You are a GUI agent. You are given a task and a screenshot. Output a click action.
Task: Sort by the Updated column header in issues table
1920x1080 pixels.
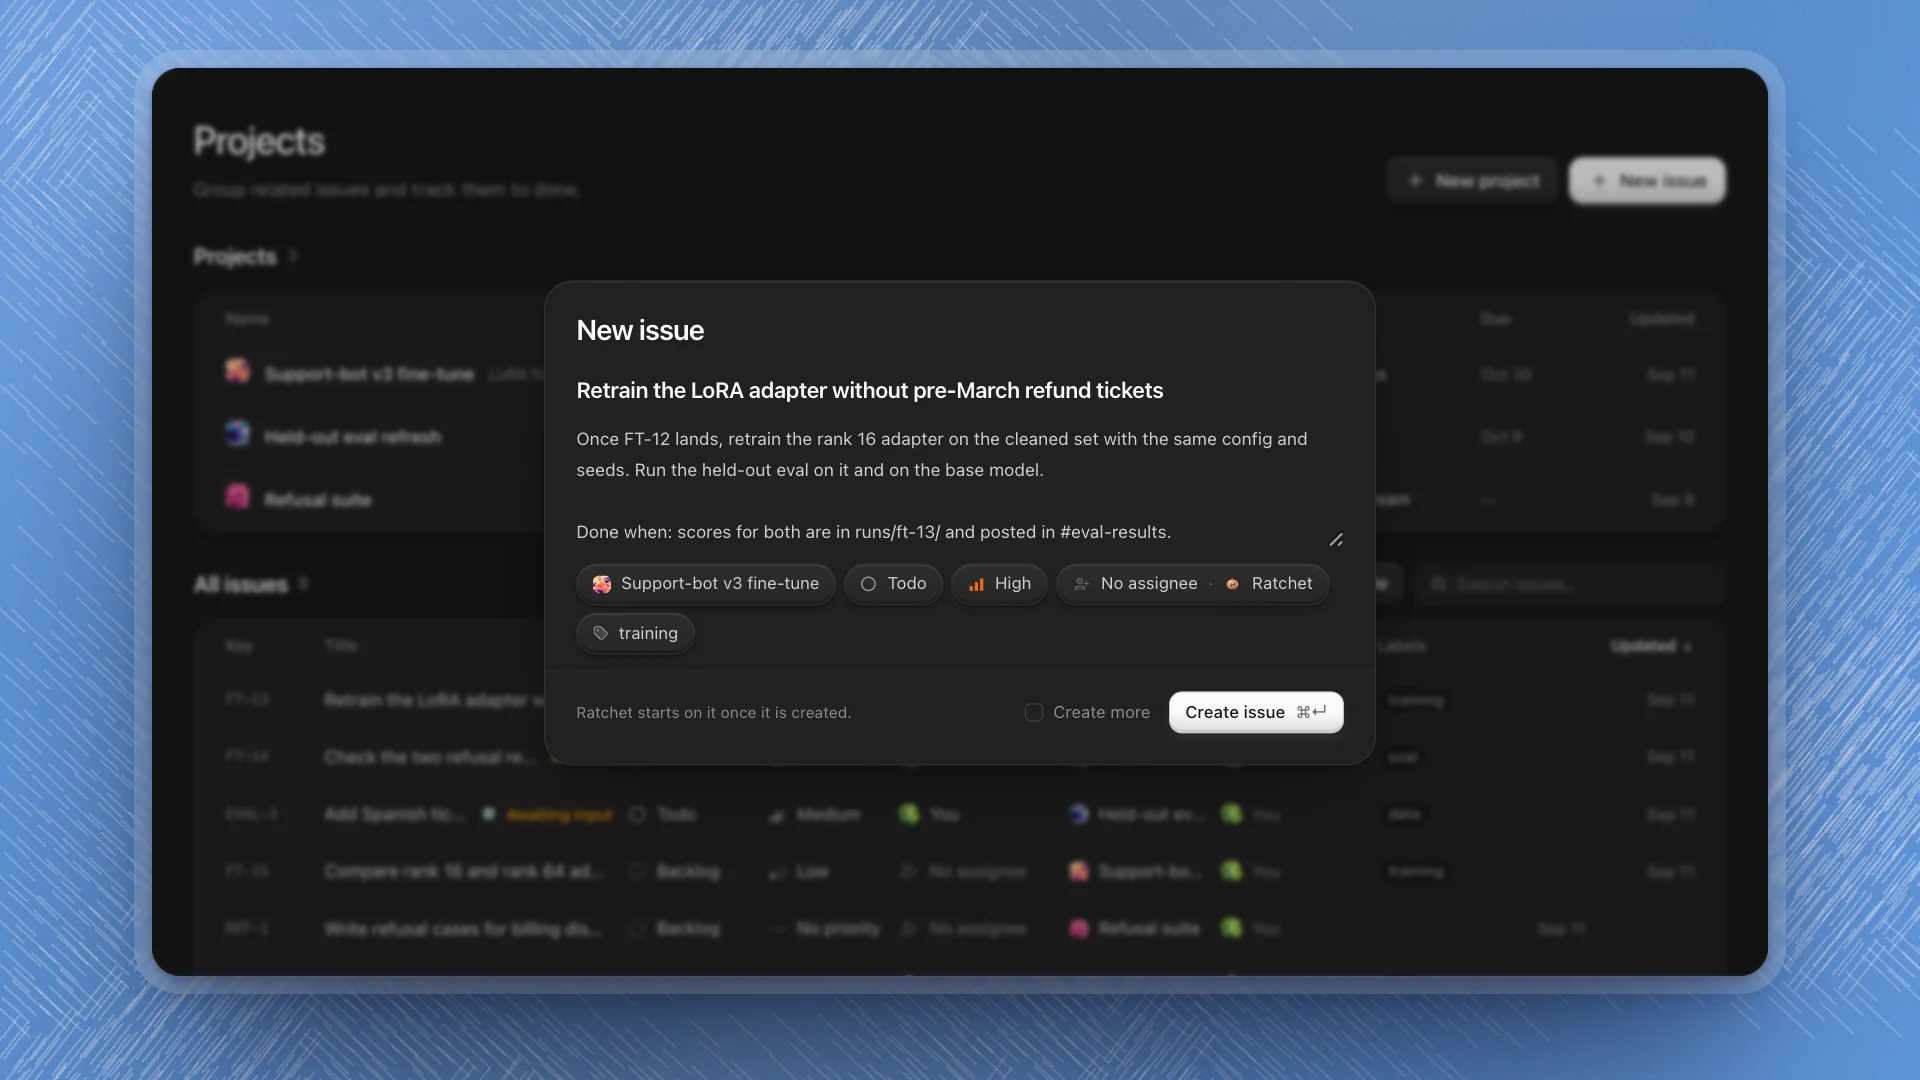(x=1650, y=646)
